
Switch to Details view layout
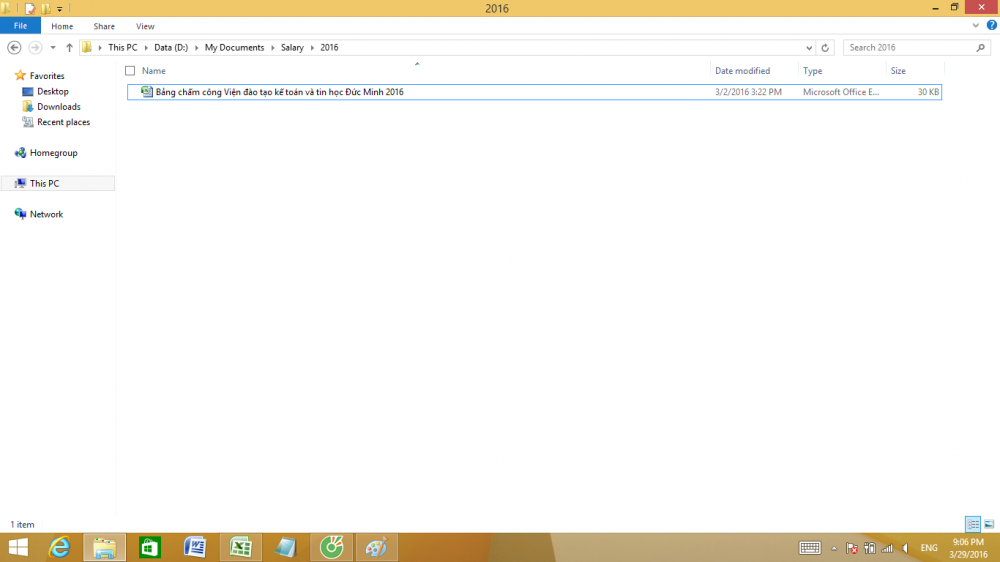tap(972, 524)
